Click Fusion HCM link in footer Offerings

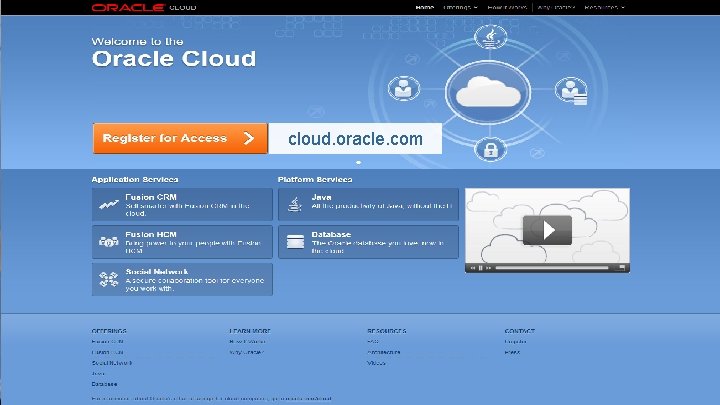[107, 352]
